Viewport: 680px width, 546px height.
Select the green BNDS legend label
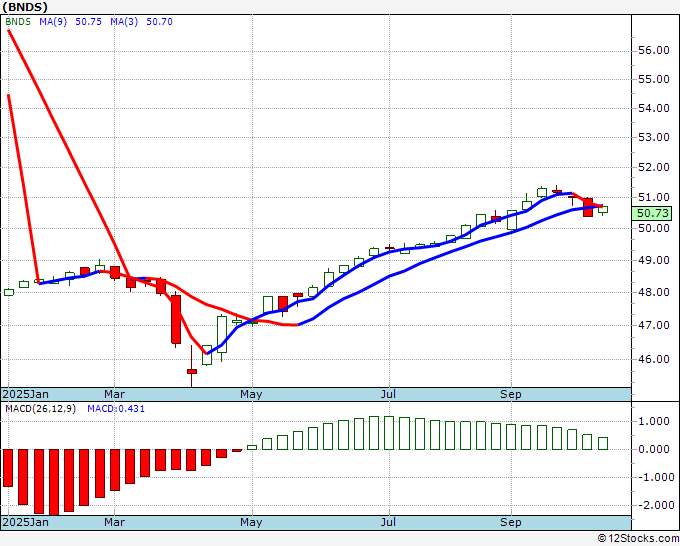pyautogui.click(x=18, y=22)
